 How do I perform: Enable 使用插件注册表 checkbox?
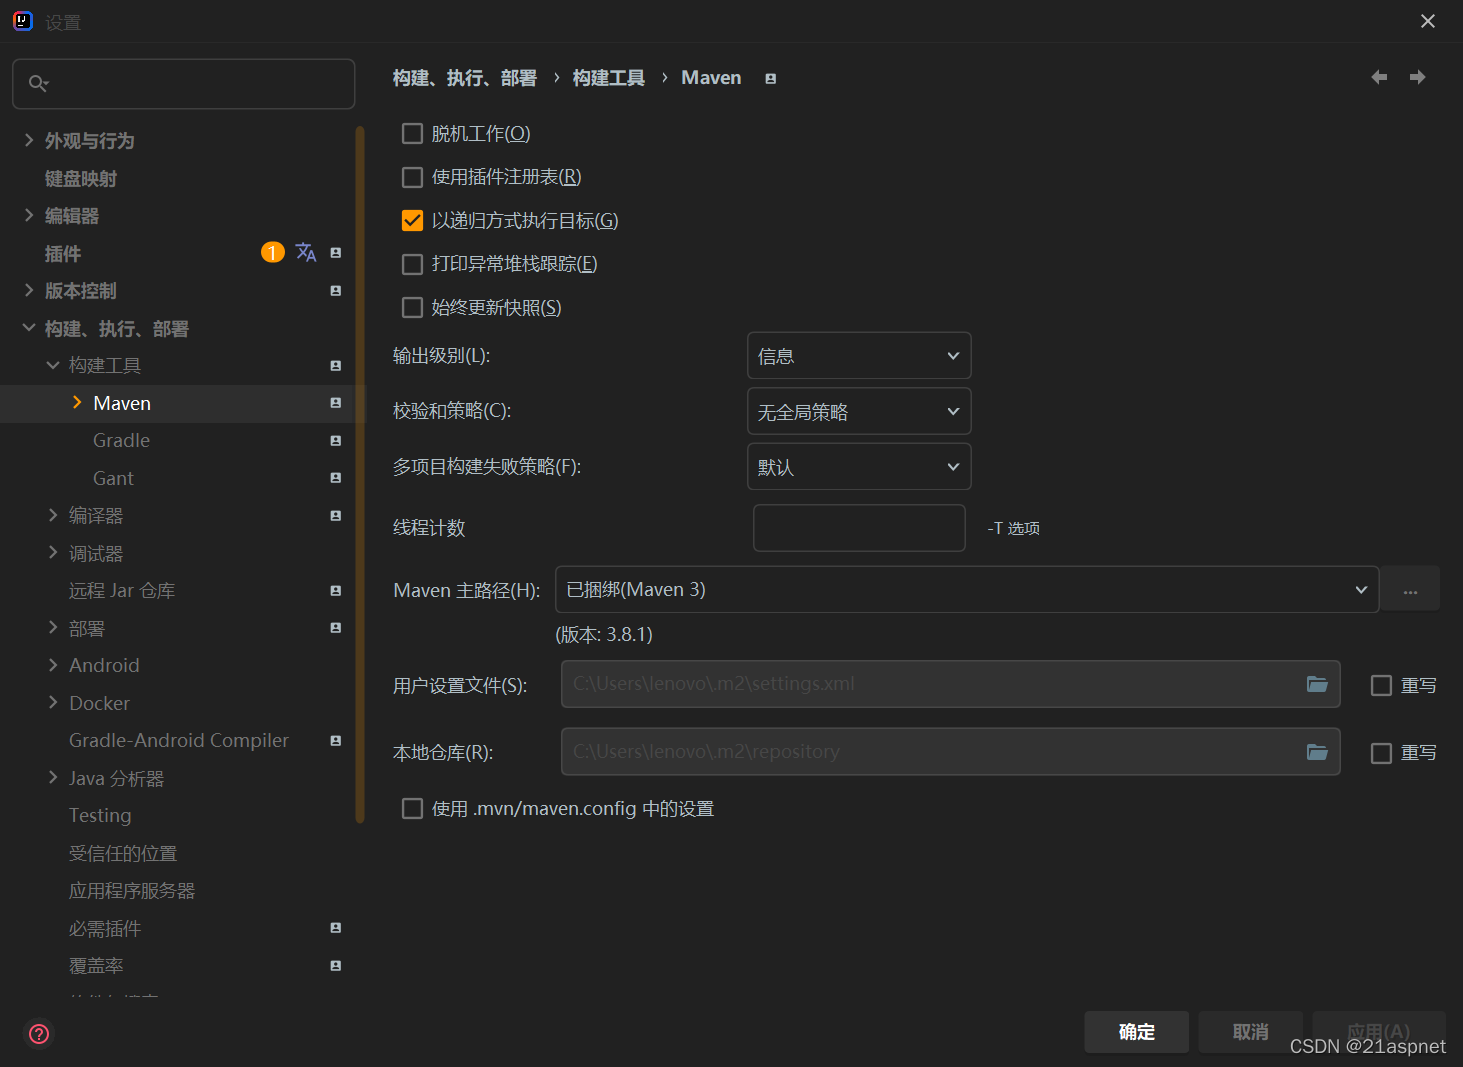pos(412,177)
